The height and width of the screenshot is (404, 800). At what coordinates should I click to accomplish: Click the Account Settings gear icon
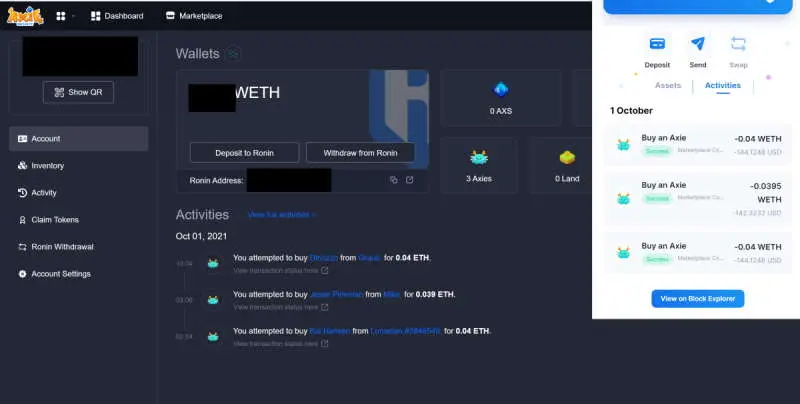click(22, 274)
